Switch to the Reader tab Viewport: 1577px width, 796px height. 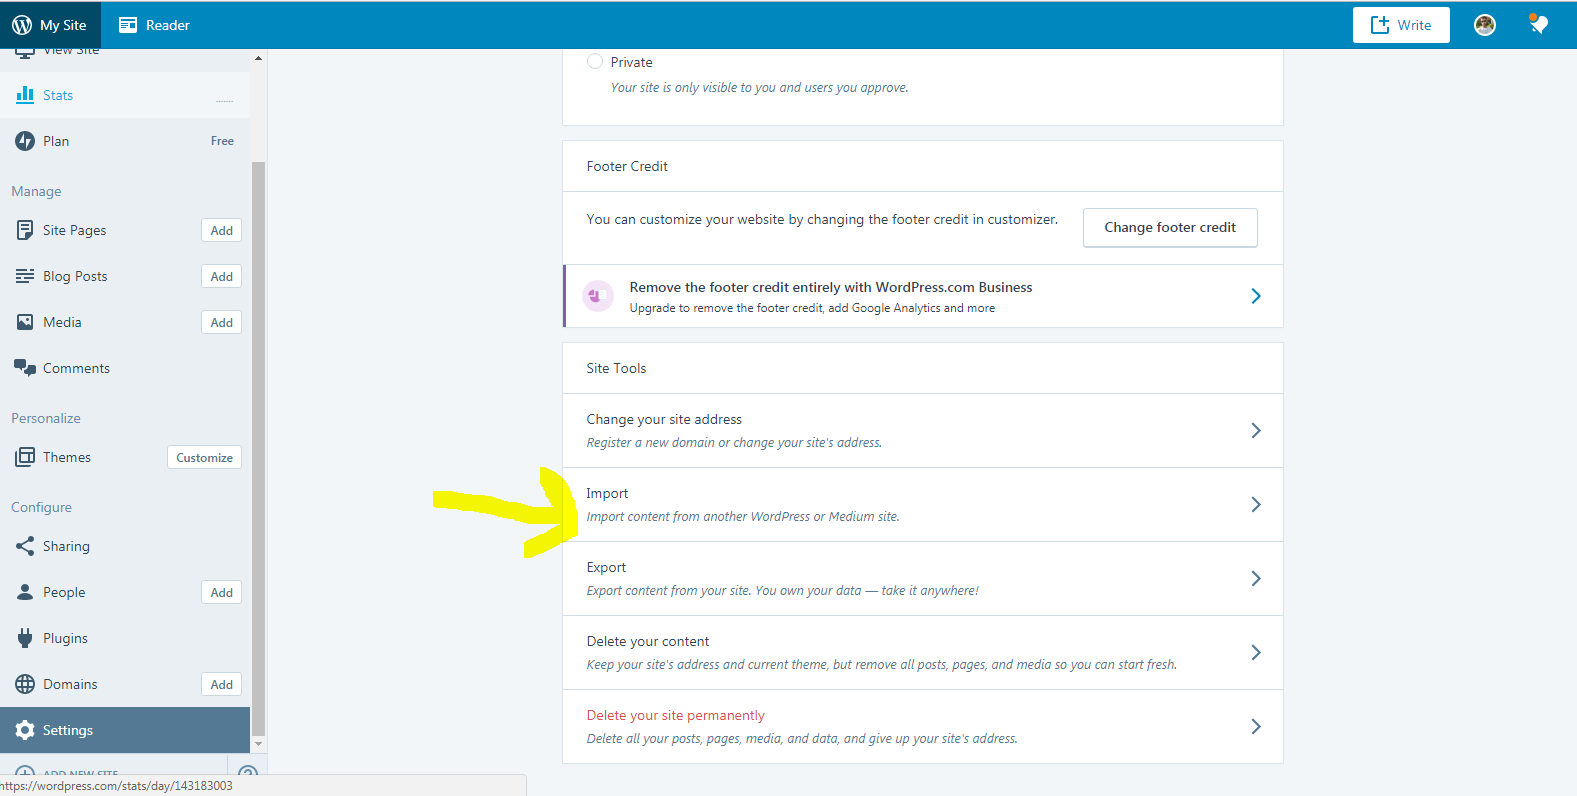click(x=154, y=25)
